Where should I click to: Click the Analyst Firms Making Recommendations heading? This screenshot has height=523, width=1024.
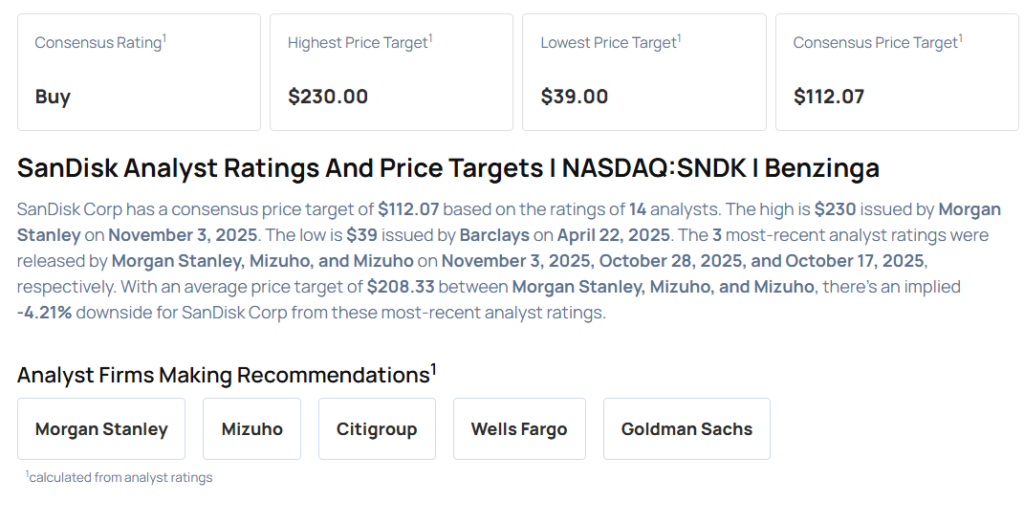tap(223, 375)
